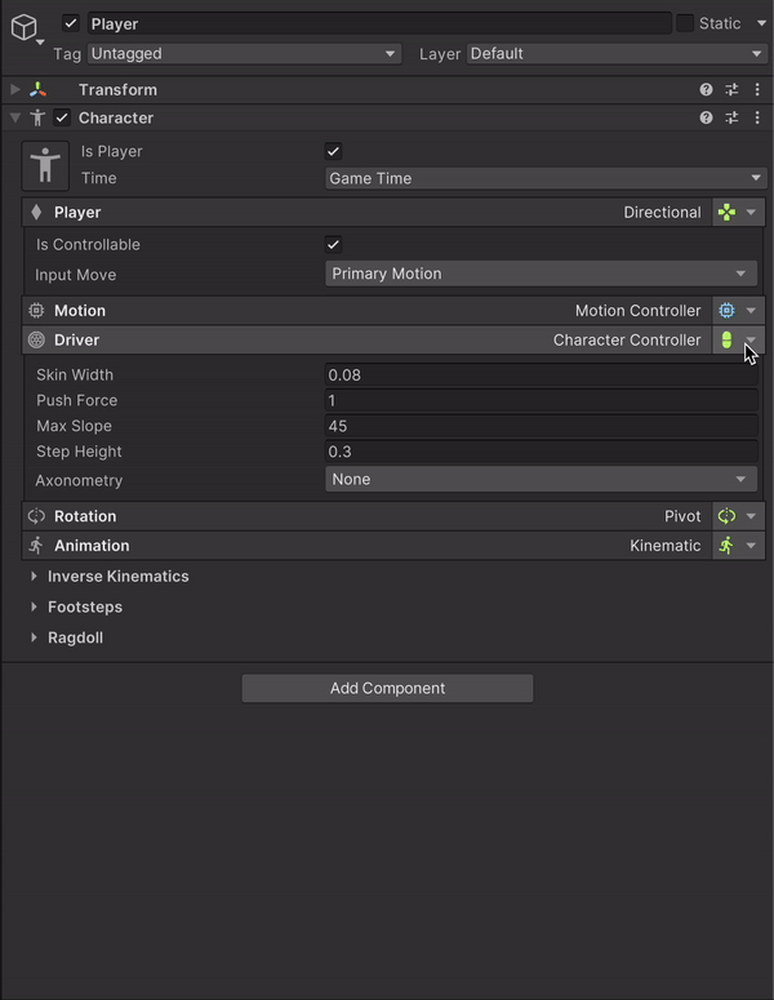The image size is (774, 1000).
Task: Click the Character Controller capsule icon
Action: pyautogui.click(x=725, y=340)
